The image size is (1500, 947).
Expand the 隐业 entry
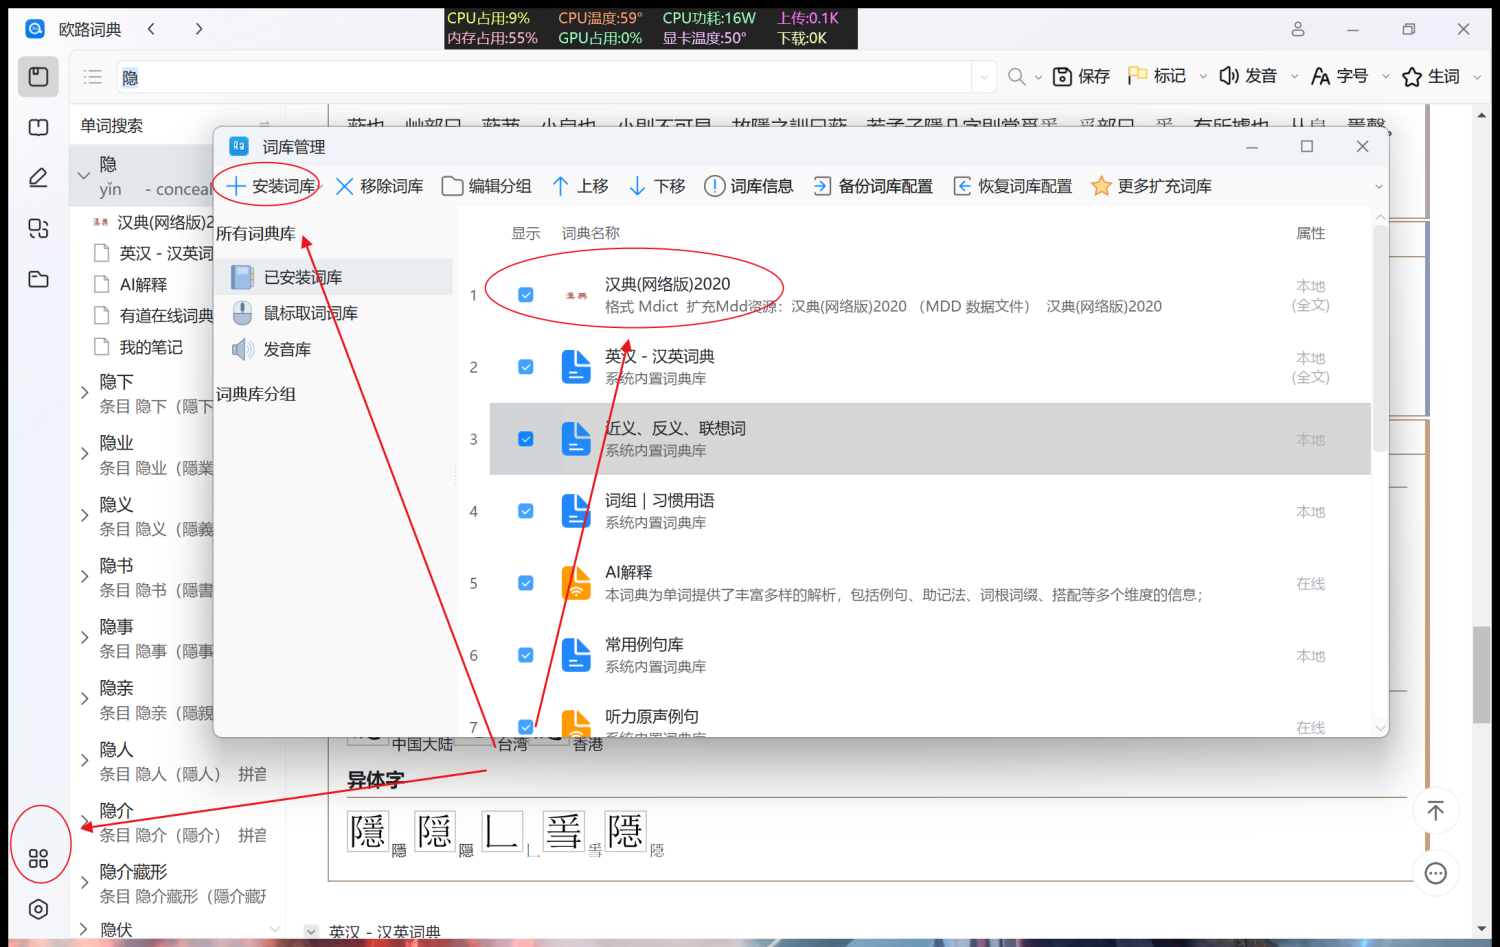[x=84, y=454]
